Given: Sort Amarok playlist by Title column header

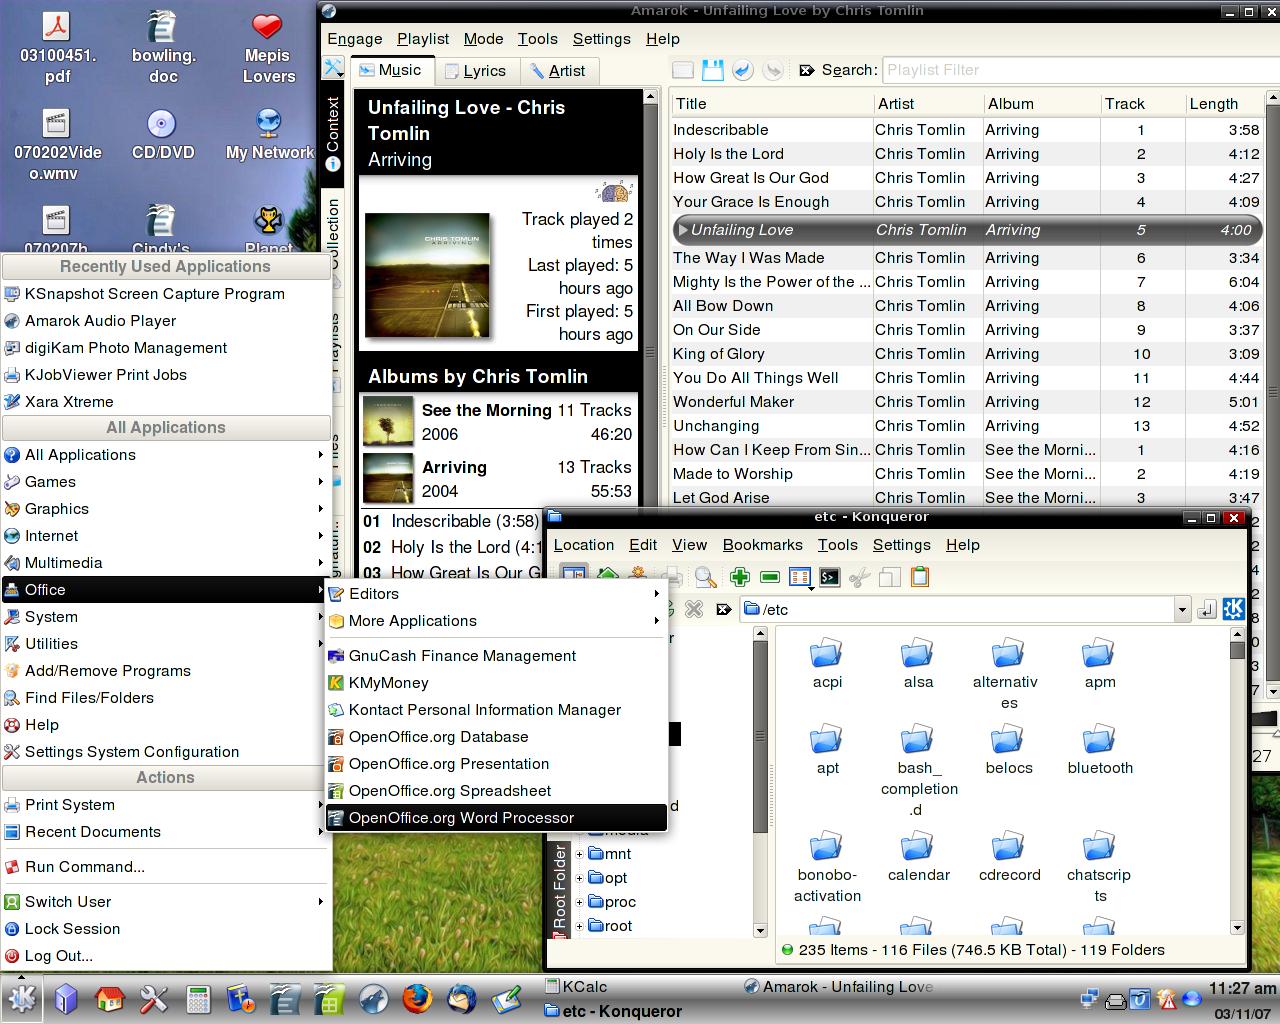Looking at the screenshot, I should [771, 103].
